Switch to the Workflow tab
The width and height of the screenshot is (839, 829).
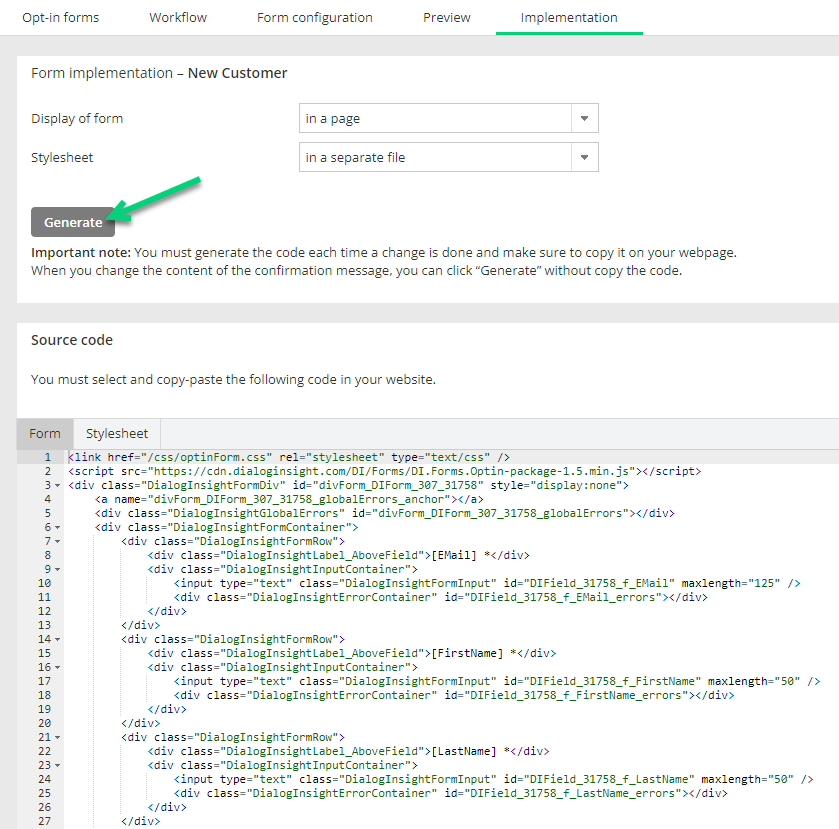pyautogui.click(x=178, y=18)
